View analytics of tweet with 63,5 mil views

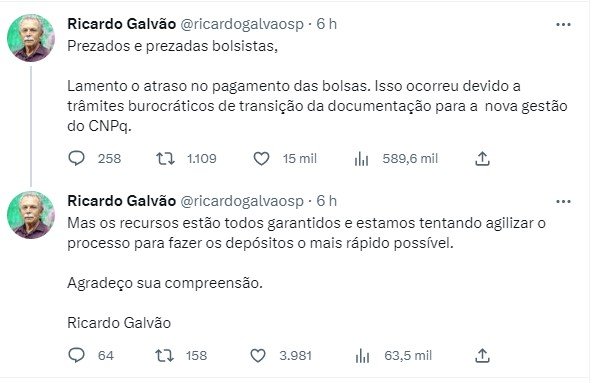362,356
